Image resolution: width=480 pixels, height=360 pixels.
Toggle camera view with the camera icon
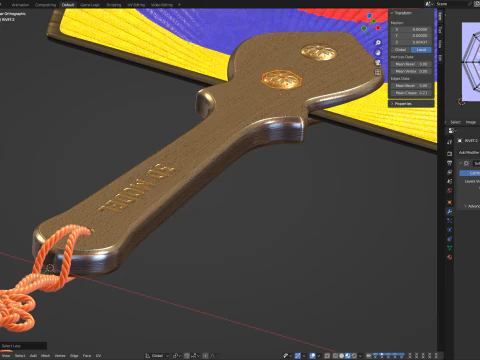pyautogui.click(x=378, y=62)
